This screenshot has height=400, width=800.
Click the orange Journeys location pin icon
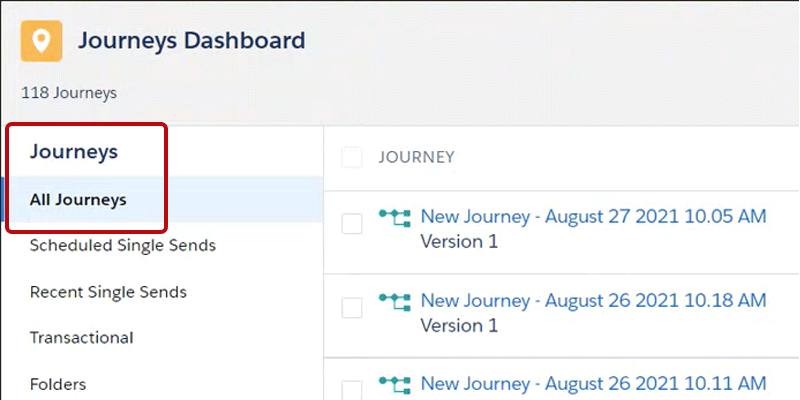41,42
